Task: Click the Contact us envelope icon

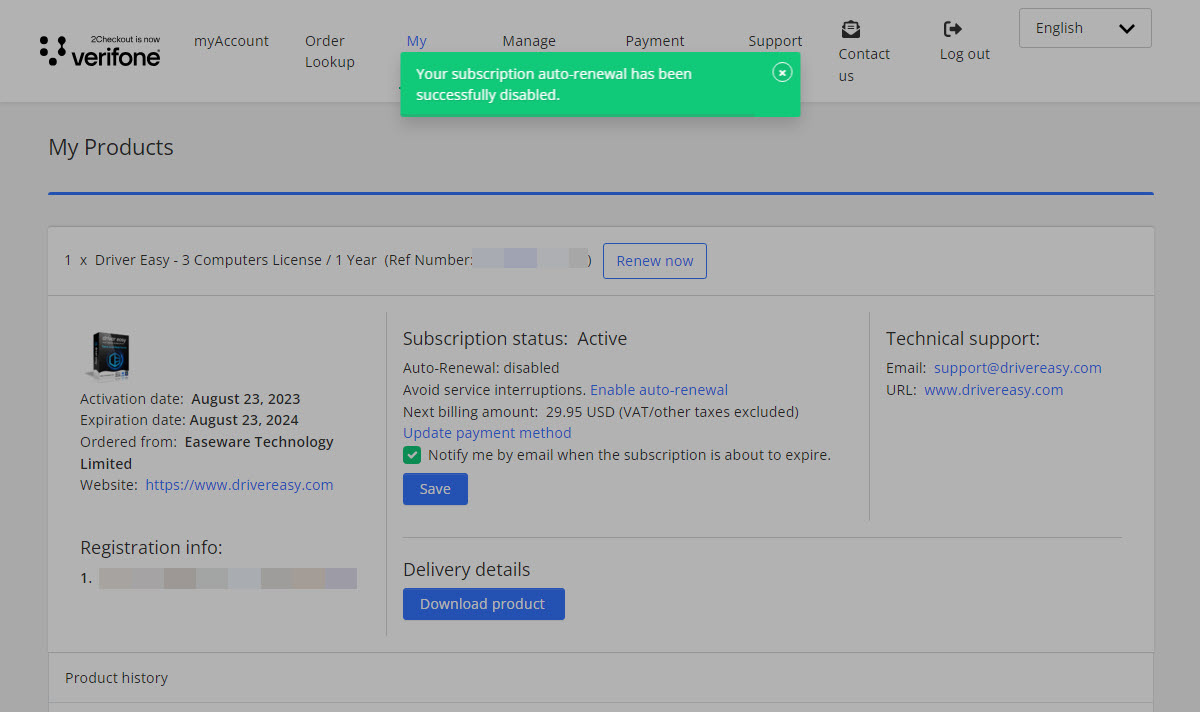Action: (850, 29)
